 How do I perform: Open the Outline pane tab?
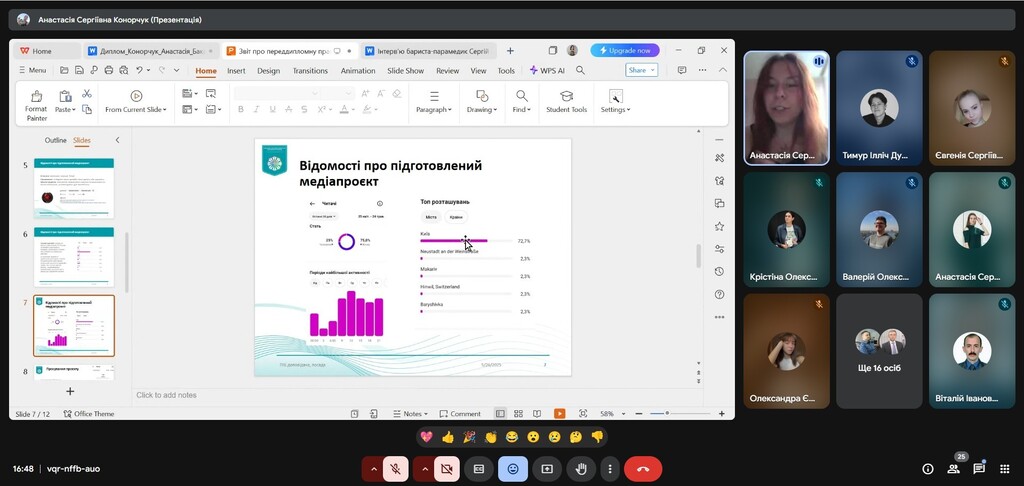[55, 140]
